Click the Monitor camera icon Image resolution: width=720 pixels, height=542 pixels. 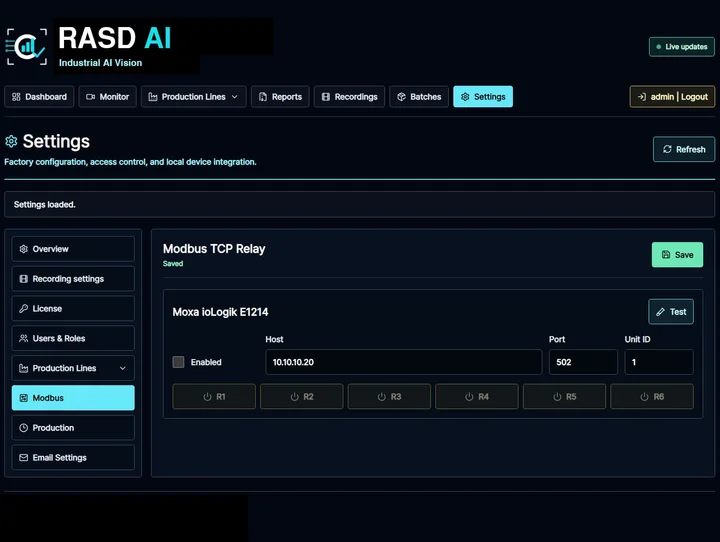[x=90, y=97]
